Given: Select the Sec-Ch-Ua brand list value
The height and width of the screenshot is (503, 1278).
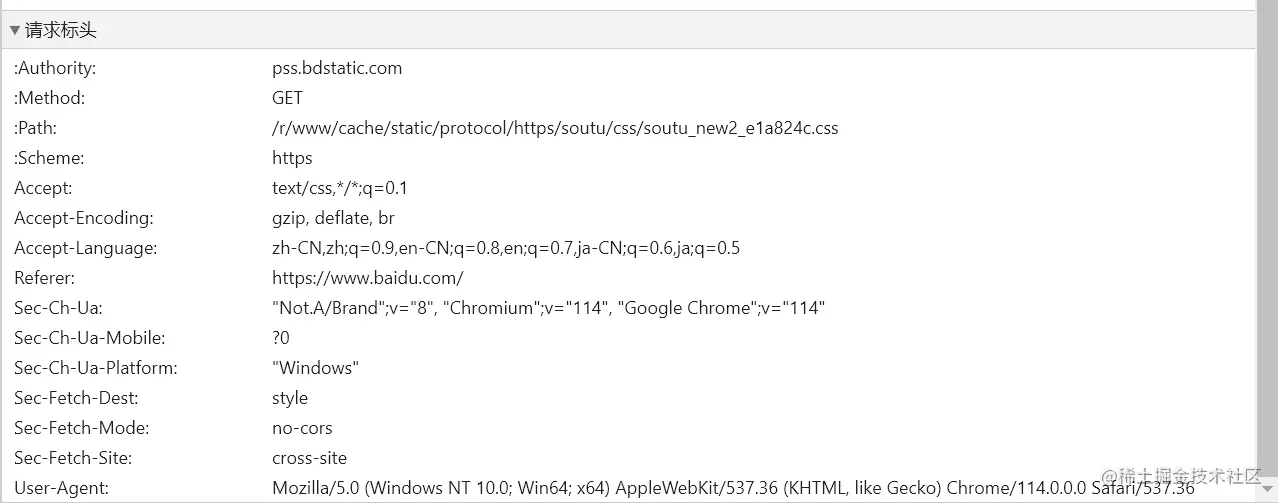Looking at the screenshot, I should 548,308.
